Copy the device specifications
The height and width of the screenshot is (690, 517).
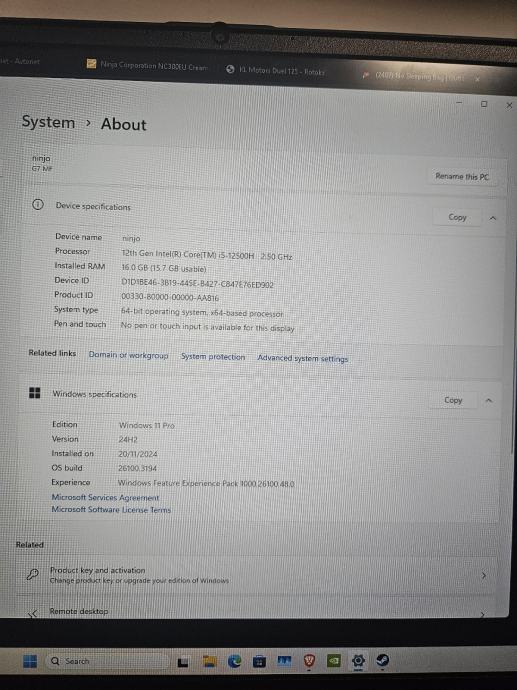pyautogui.click(x=457, y=217)
